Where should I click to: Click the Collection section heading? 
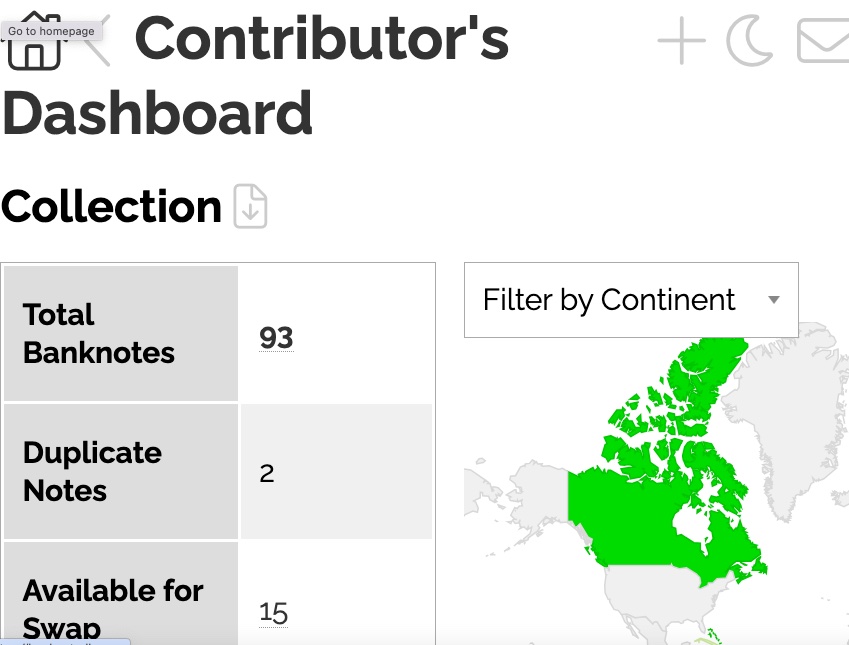click(111, 207)
